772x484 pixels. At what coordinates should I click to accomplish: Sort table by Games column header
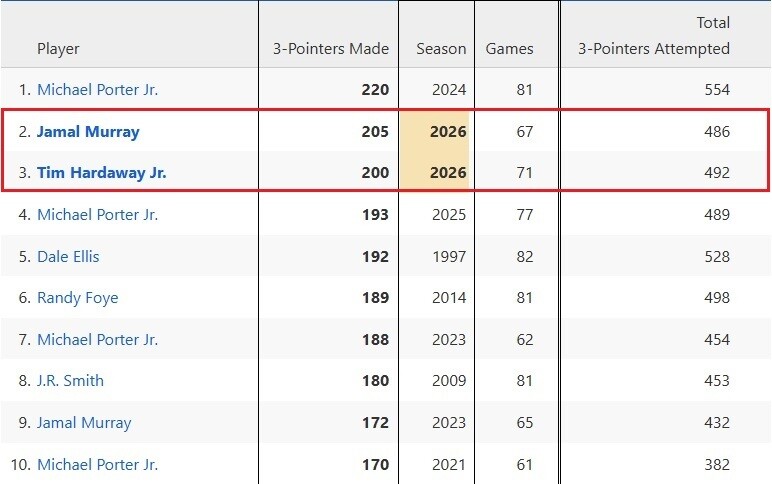(x=509, y=49)
